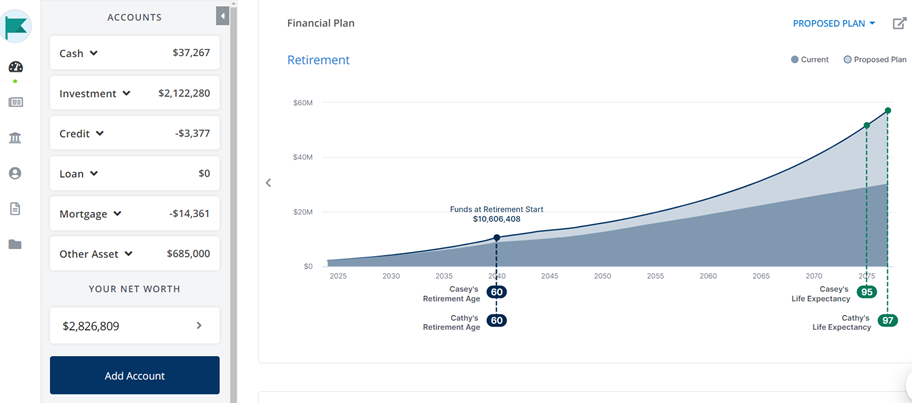Open the spending card icon in sidebar

point(15,102)
